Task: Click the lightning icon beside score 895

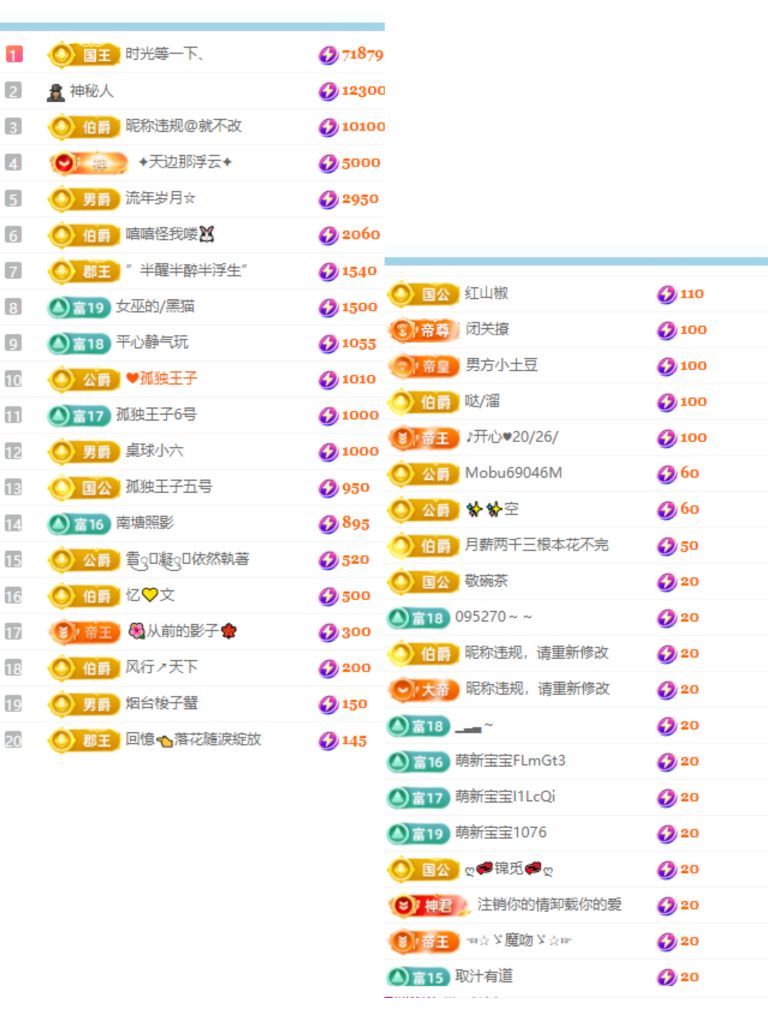Action: 328,524
